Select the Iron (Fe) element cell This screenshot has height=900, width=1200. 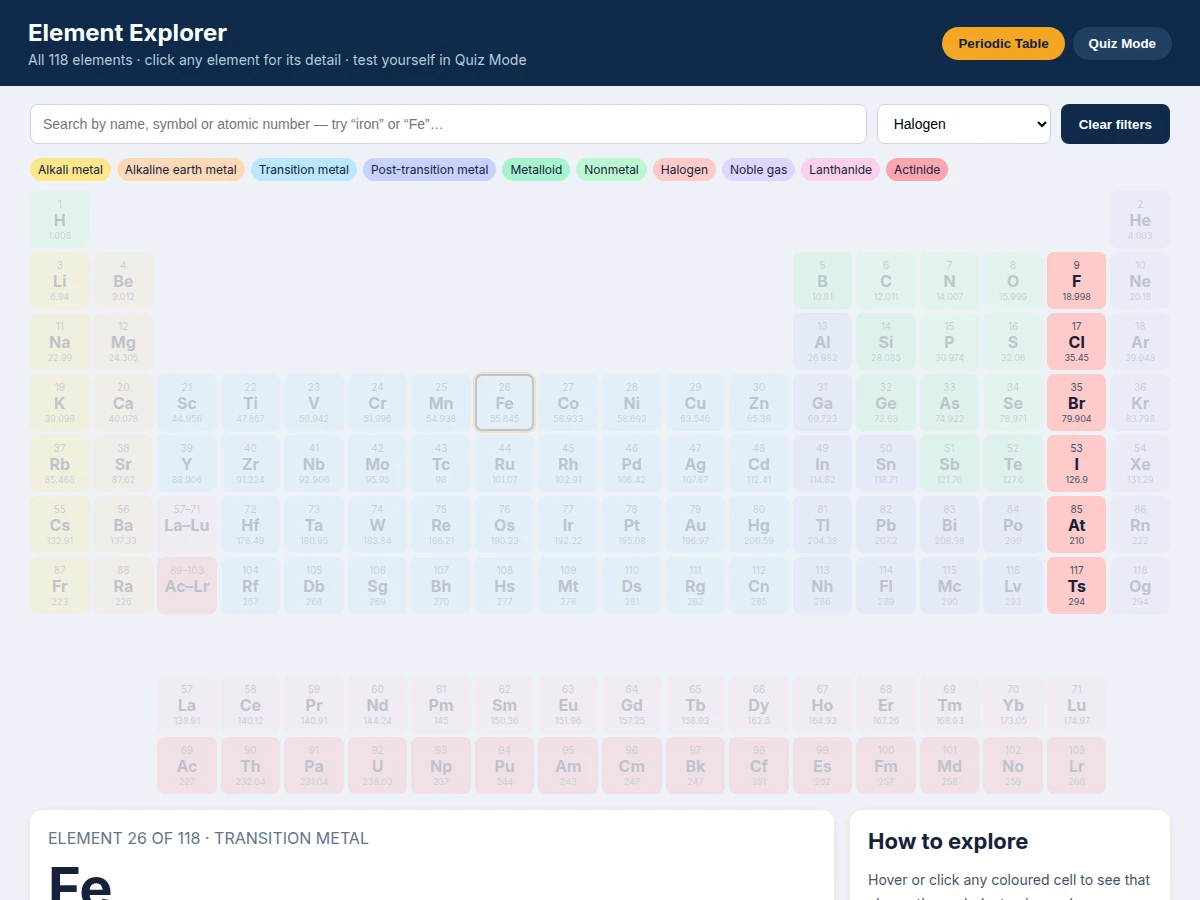[504, 403]
